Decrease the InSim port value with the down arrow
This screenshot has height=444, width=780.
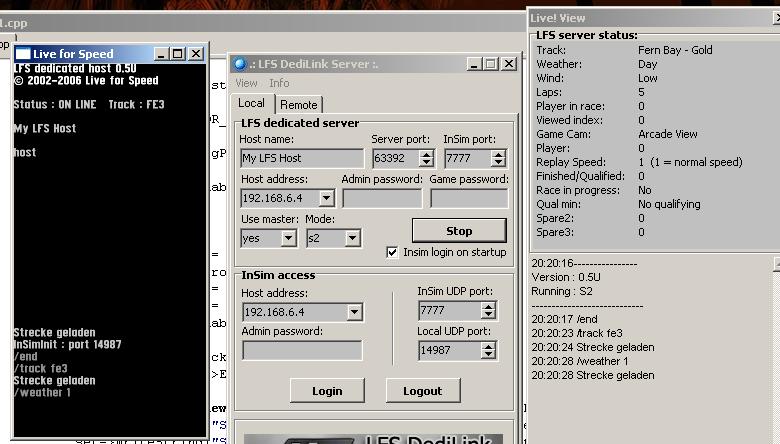tap(498, 163)
